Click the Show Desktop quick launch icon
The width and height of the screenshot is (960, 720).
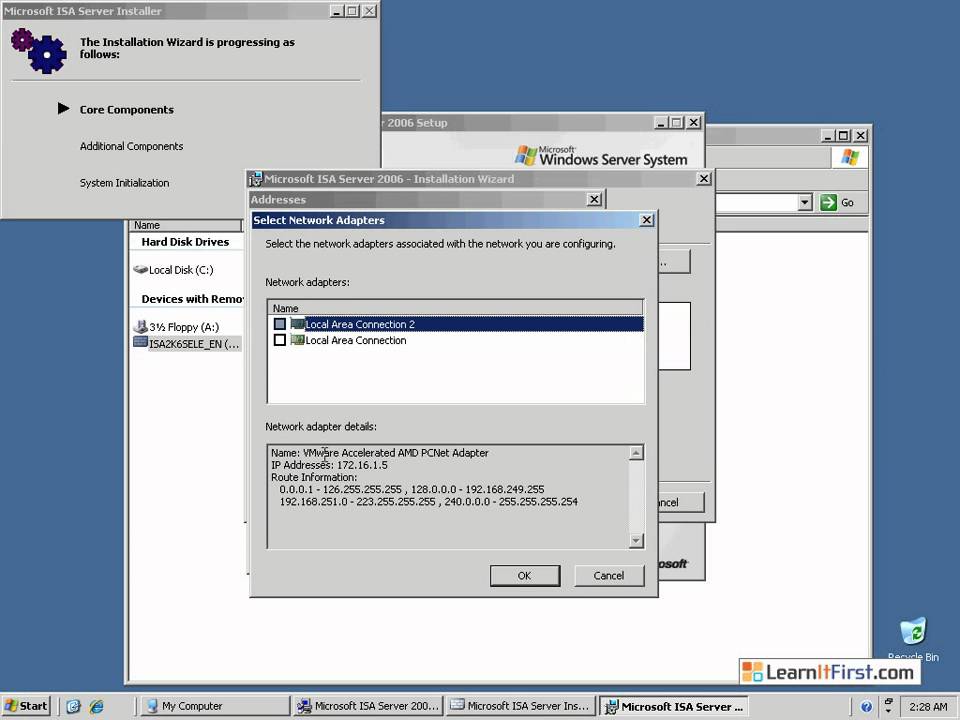(73, 707)
